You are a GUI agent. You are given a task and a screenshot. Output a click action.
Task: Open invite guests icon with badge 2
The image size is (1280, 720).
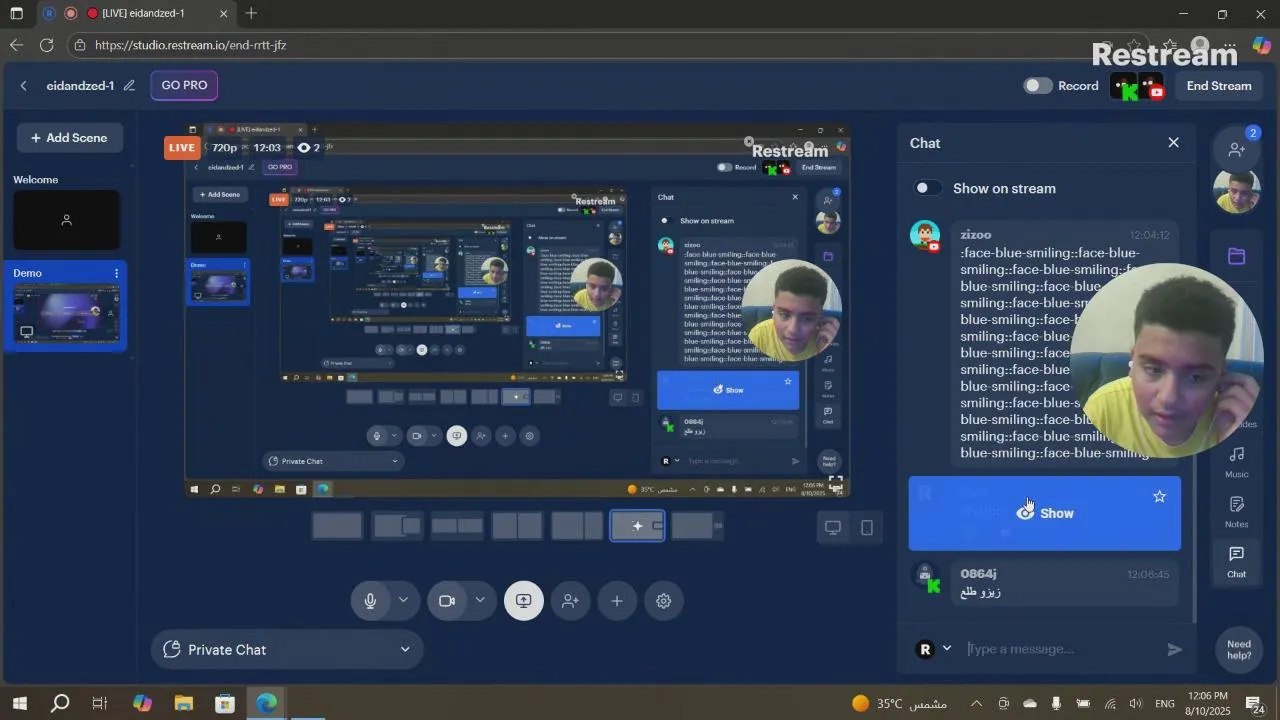1237,149
